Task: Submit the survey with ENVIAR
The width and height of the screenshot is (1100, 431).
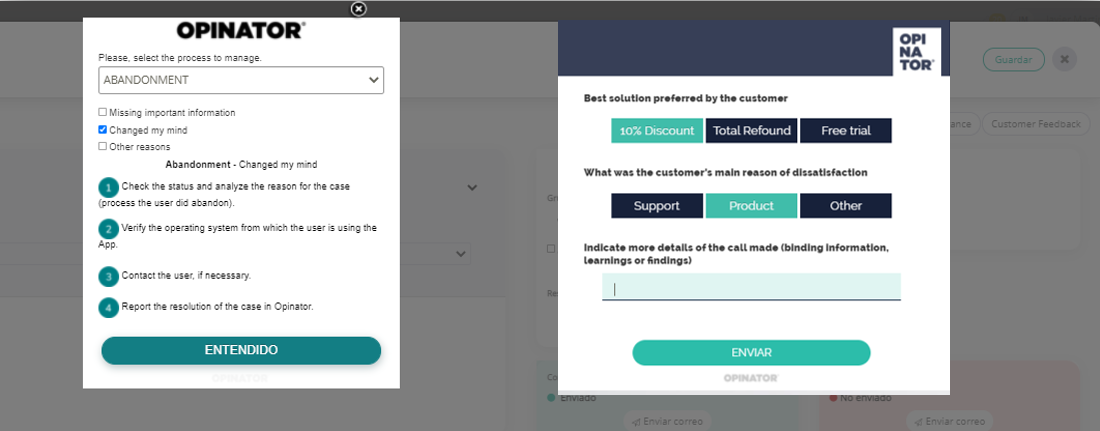Action: [x=751, y=352]
